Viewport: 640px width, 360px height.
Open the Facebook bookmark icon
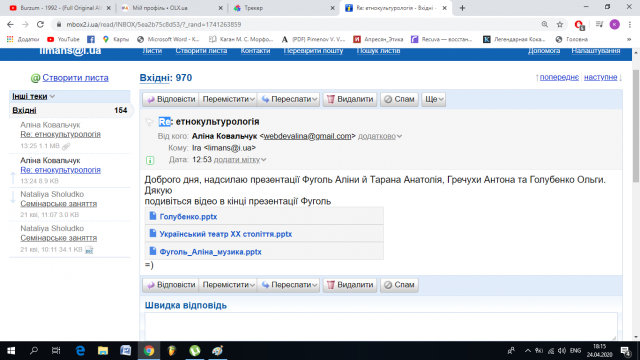coord(91,39)
